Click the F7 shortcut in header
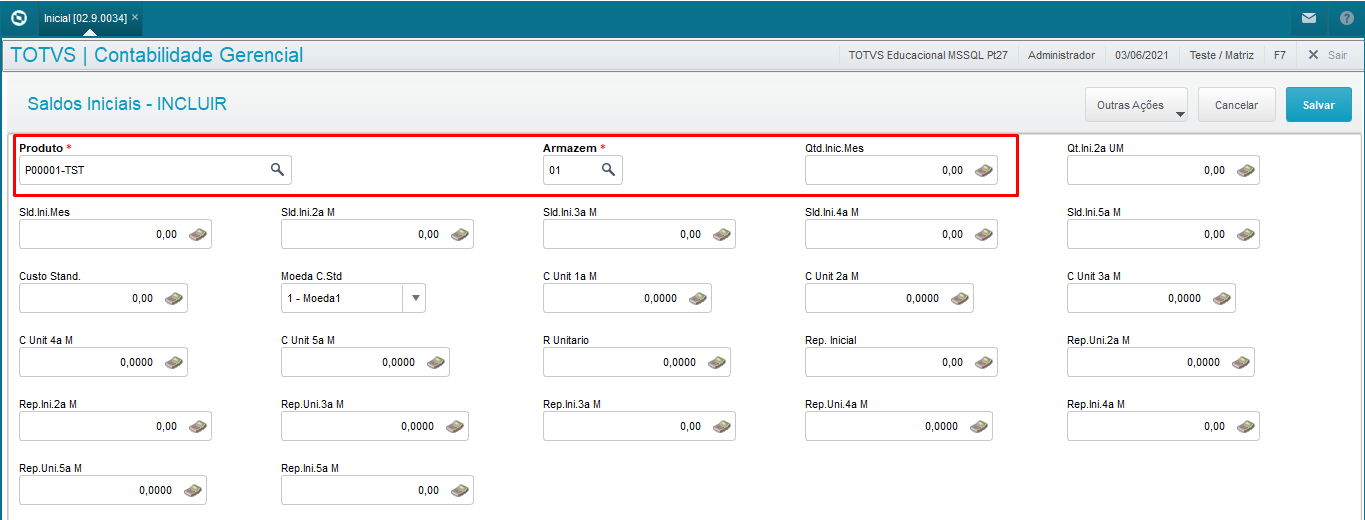Screen dimensions: 1365x520 (x=1280, y=55)
